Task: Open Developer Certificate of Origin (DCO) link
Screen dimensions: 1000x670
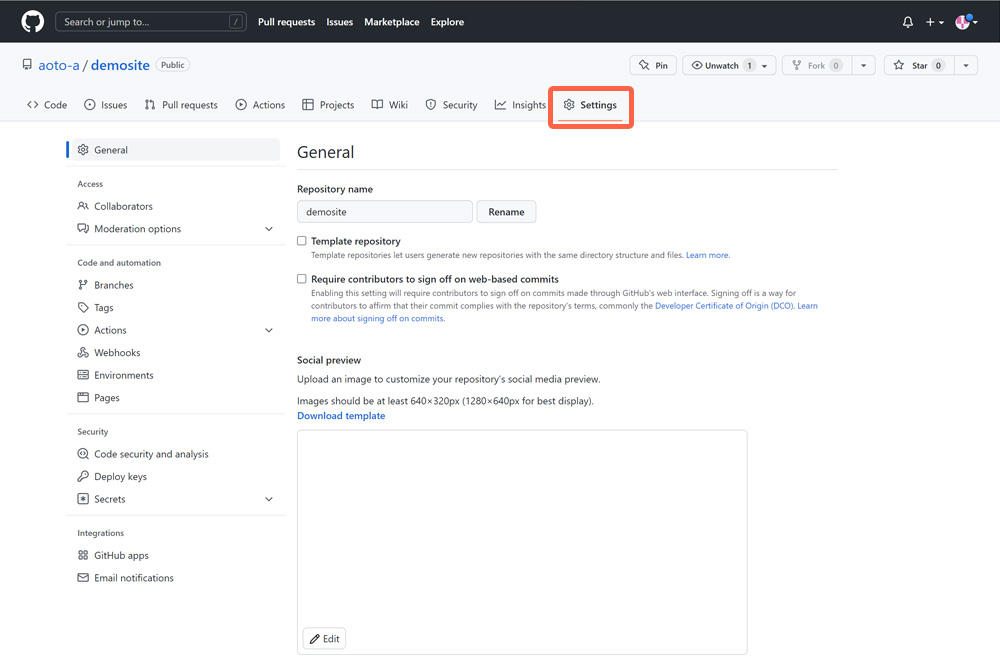Action: point(724,306)
